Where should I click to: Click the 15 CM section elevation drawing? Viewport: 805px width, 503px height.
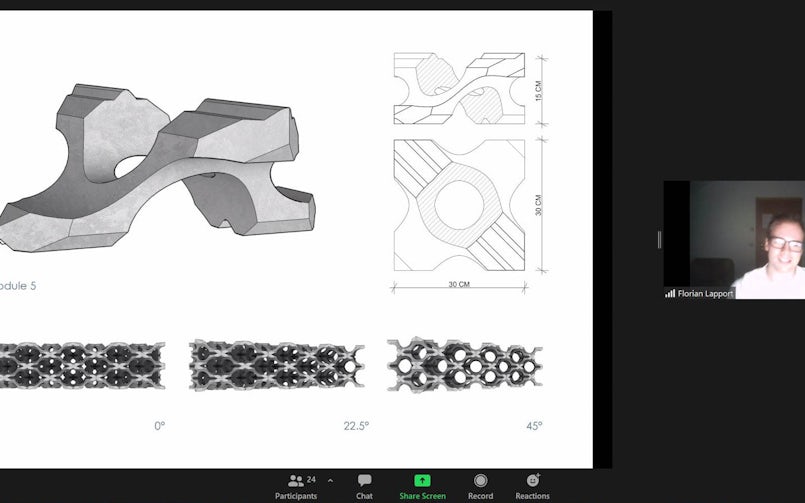[460, 89]
